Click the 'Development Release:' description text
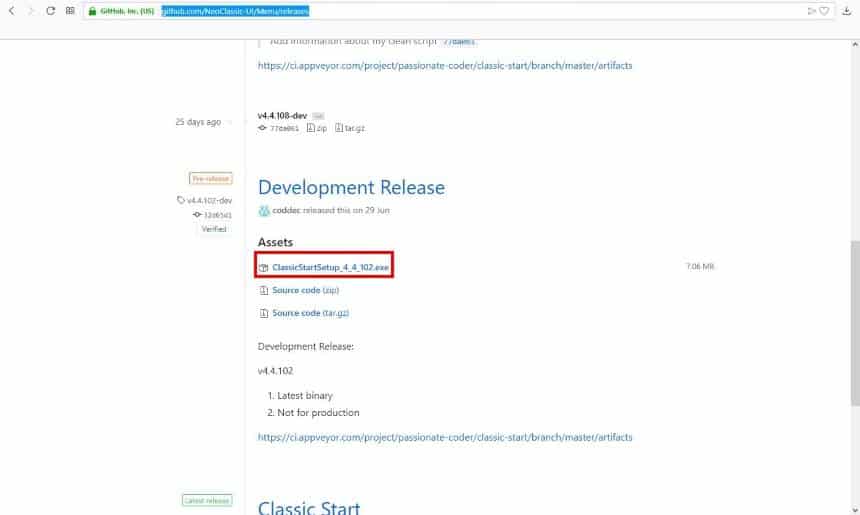The image size is (860, 515). (x=305, y=347)
